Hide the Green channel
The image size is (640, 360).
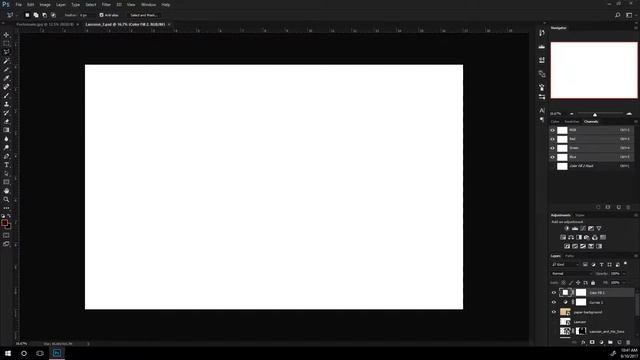point(553,148)
